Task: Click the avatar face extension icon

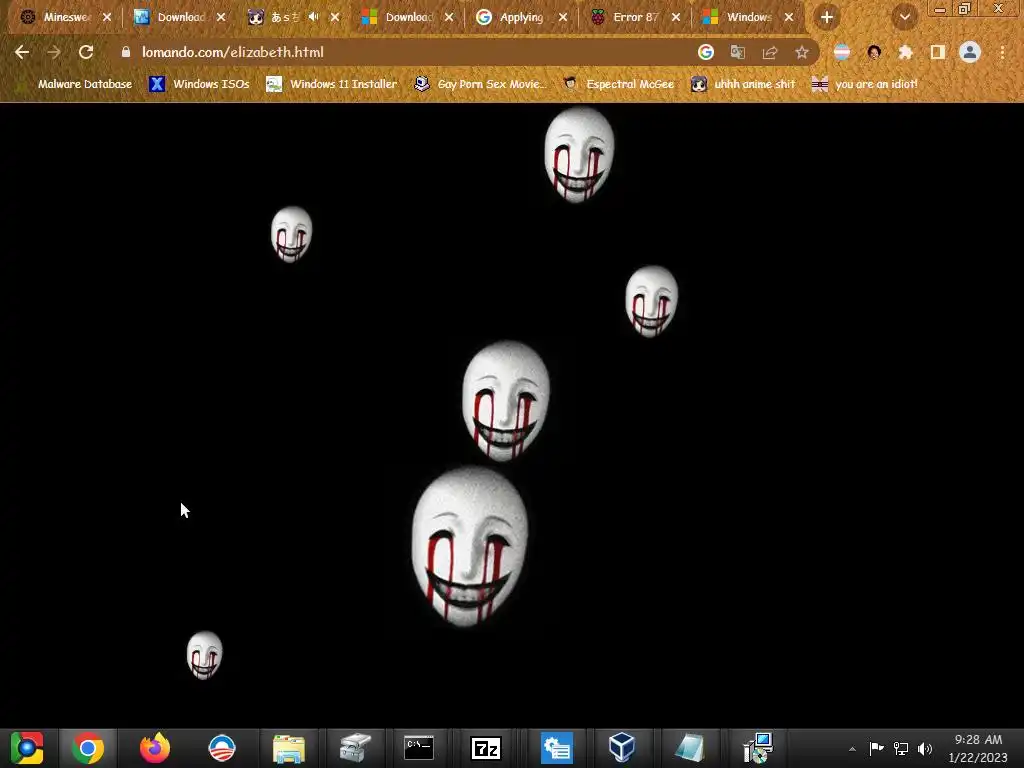Action: (874, 52)
